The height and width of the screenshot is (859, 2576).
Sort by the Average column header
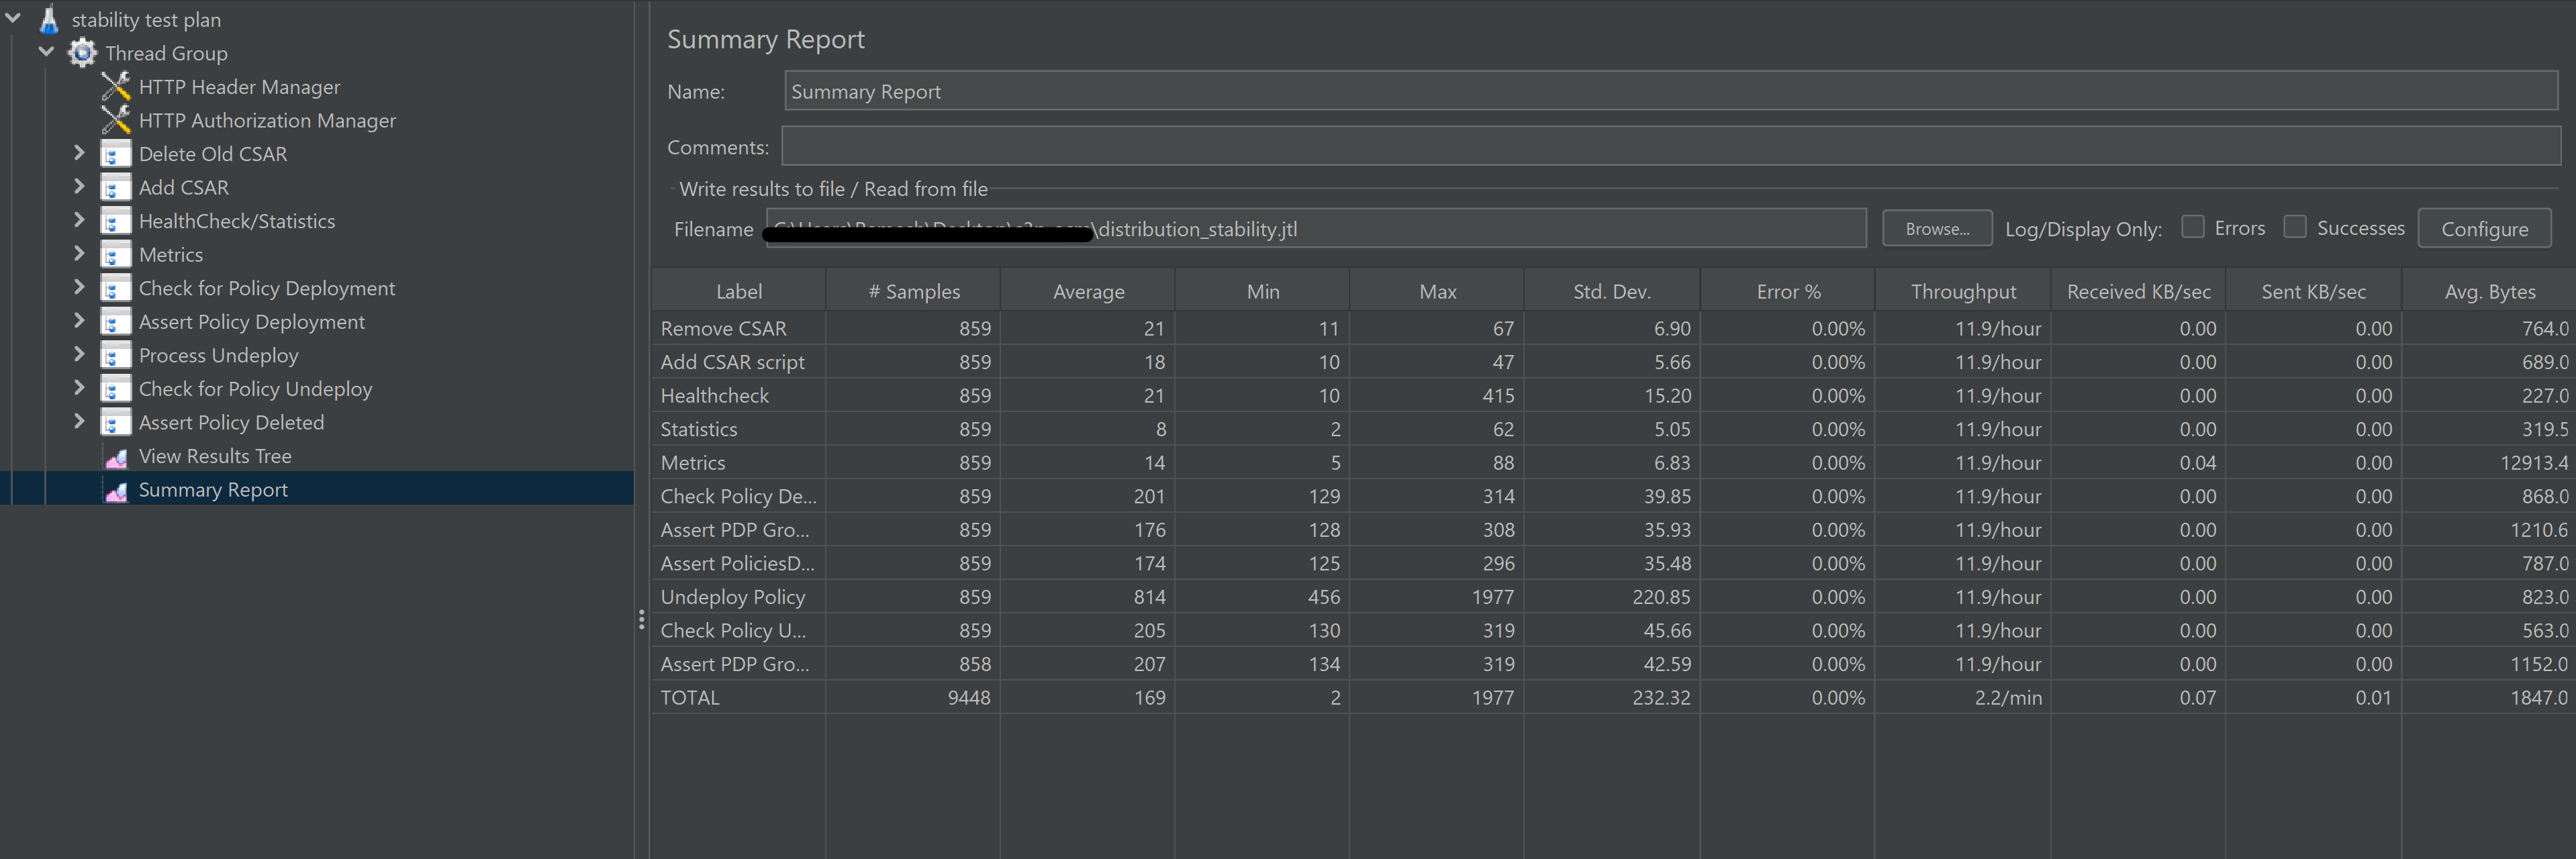pyautogui.click(x=1088, y=291)
